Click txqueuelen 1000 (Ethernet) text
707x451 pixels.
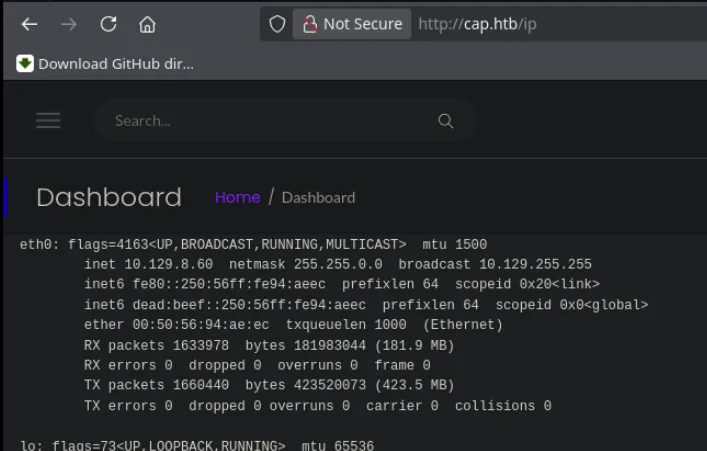click(x=394, y=325)
